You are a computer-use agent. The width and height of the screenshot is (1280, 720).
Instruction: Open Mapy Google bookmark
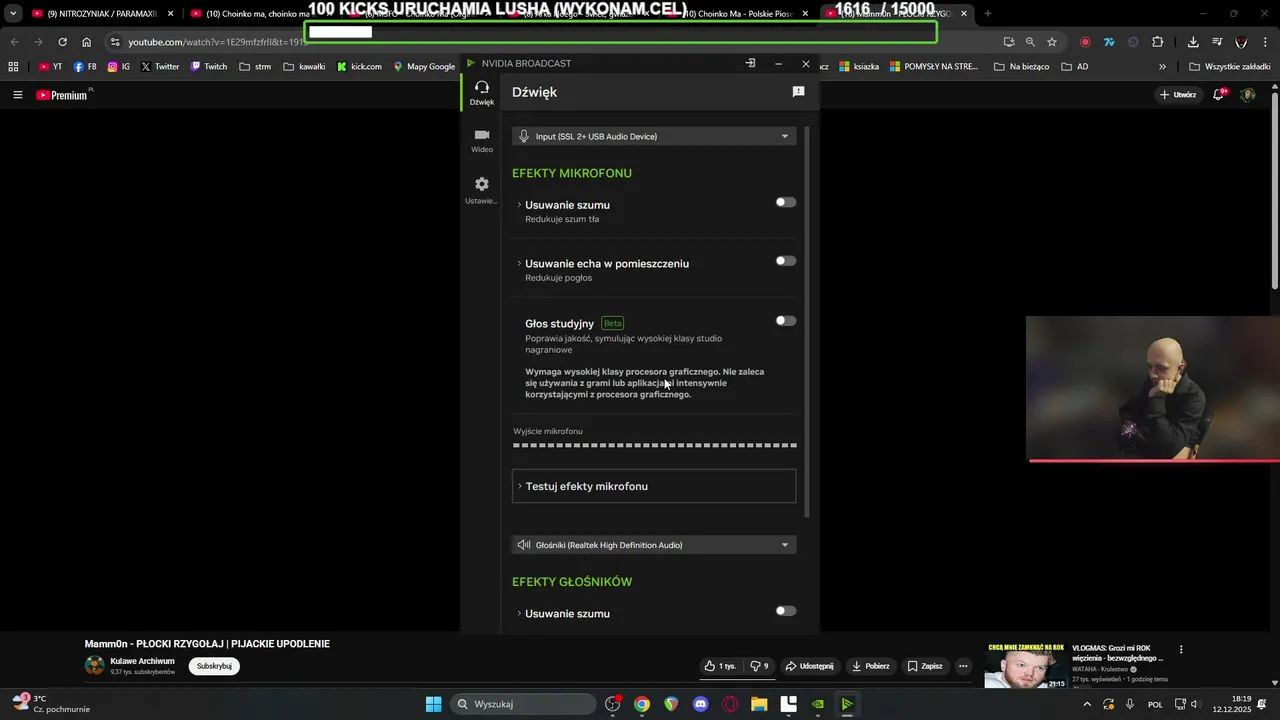point(424,67)
